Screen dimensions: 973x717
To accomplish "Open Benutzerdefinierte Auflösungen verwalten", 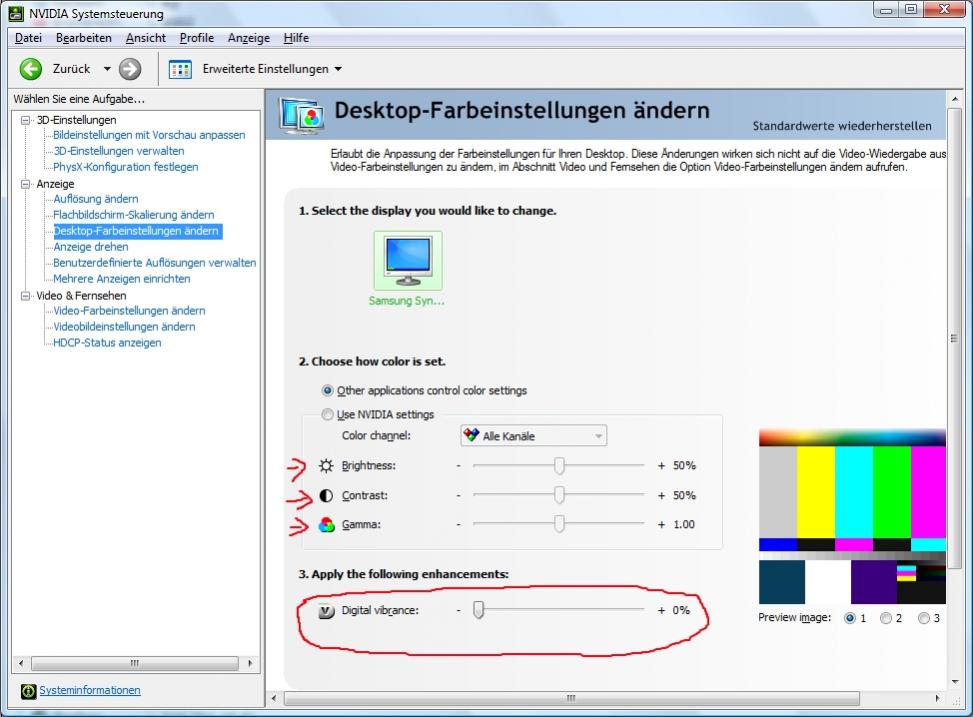I will tap(155, 263).
